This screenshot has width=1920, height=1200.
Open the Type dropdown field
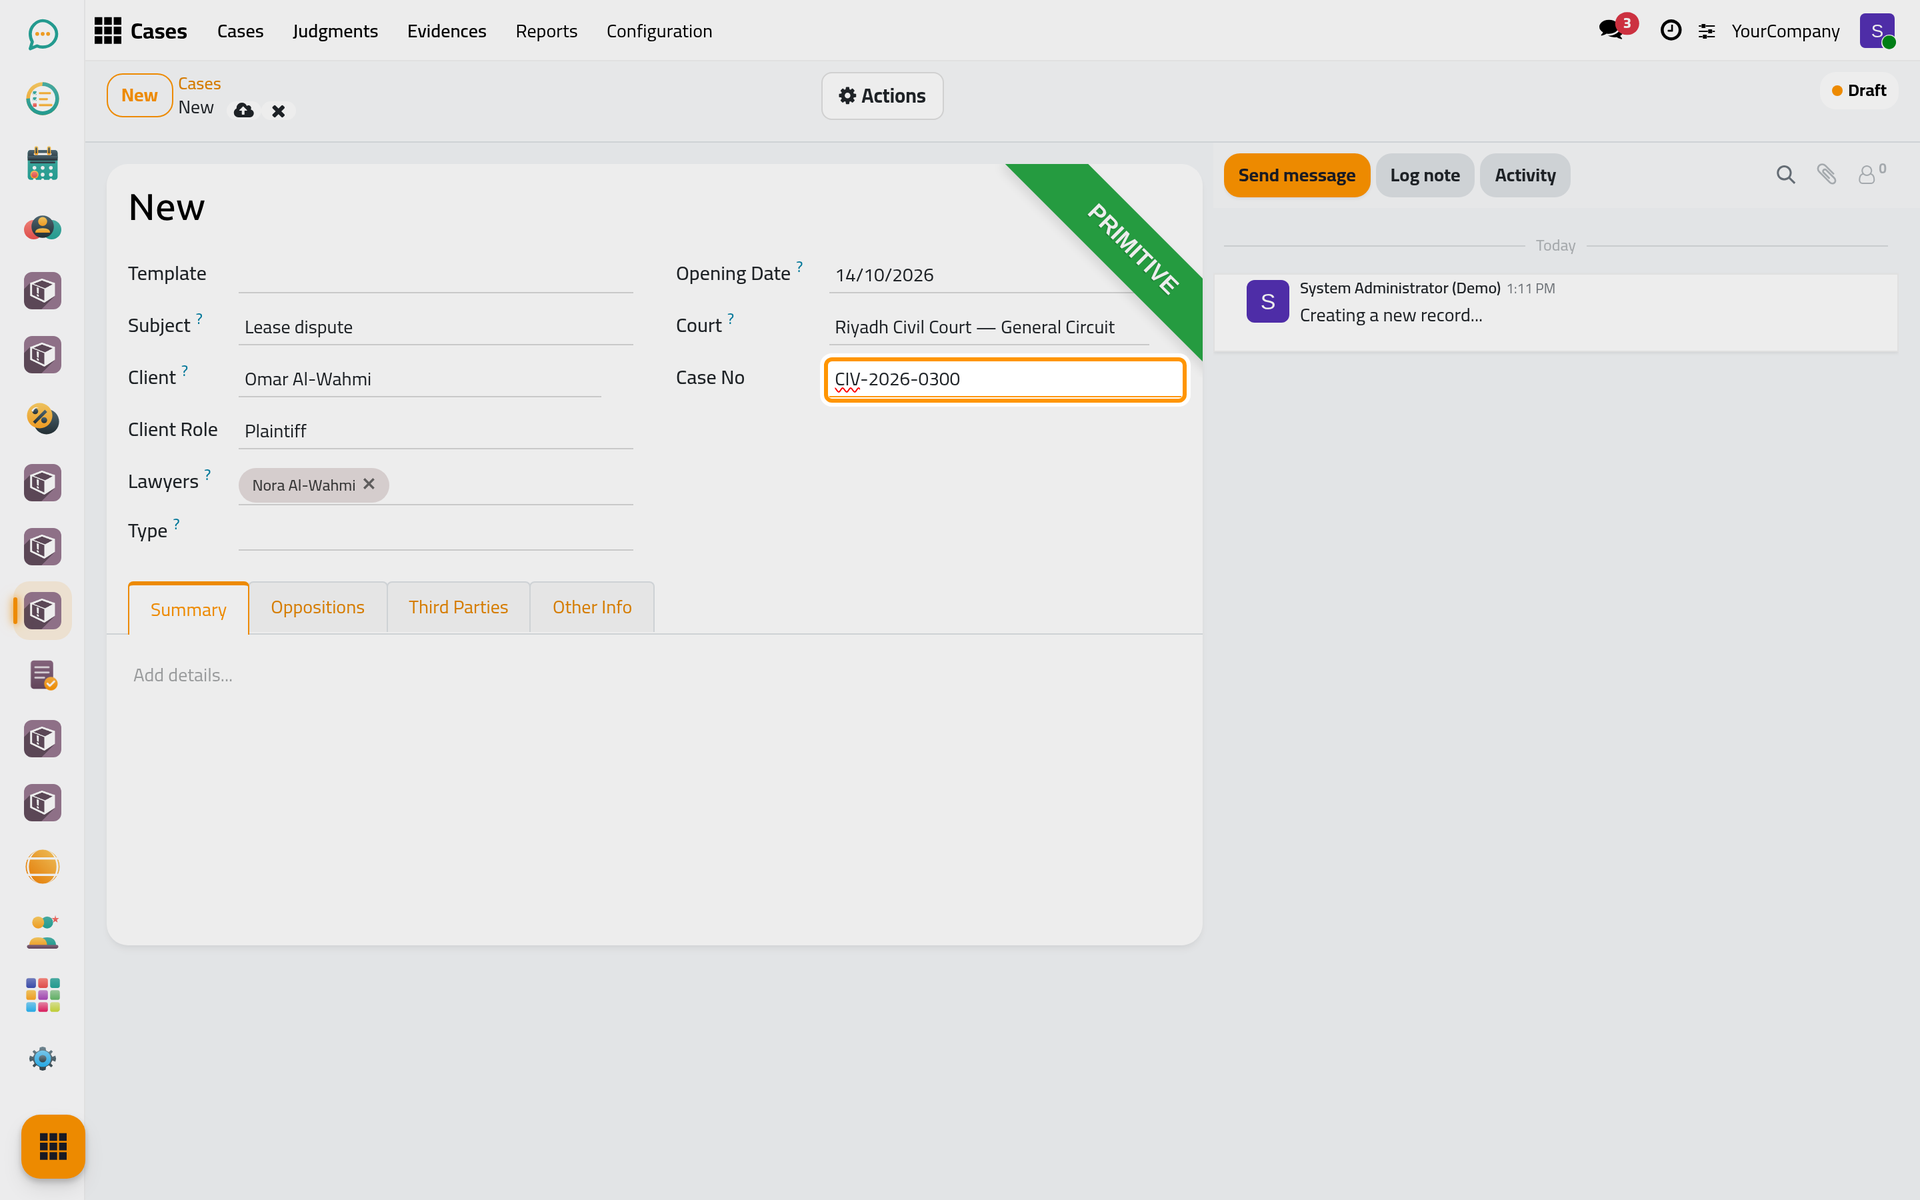point(435,531)
